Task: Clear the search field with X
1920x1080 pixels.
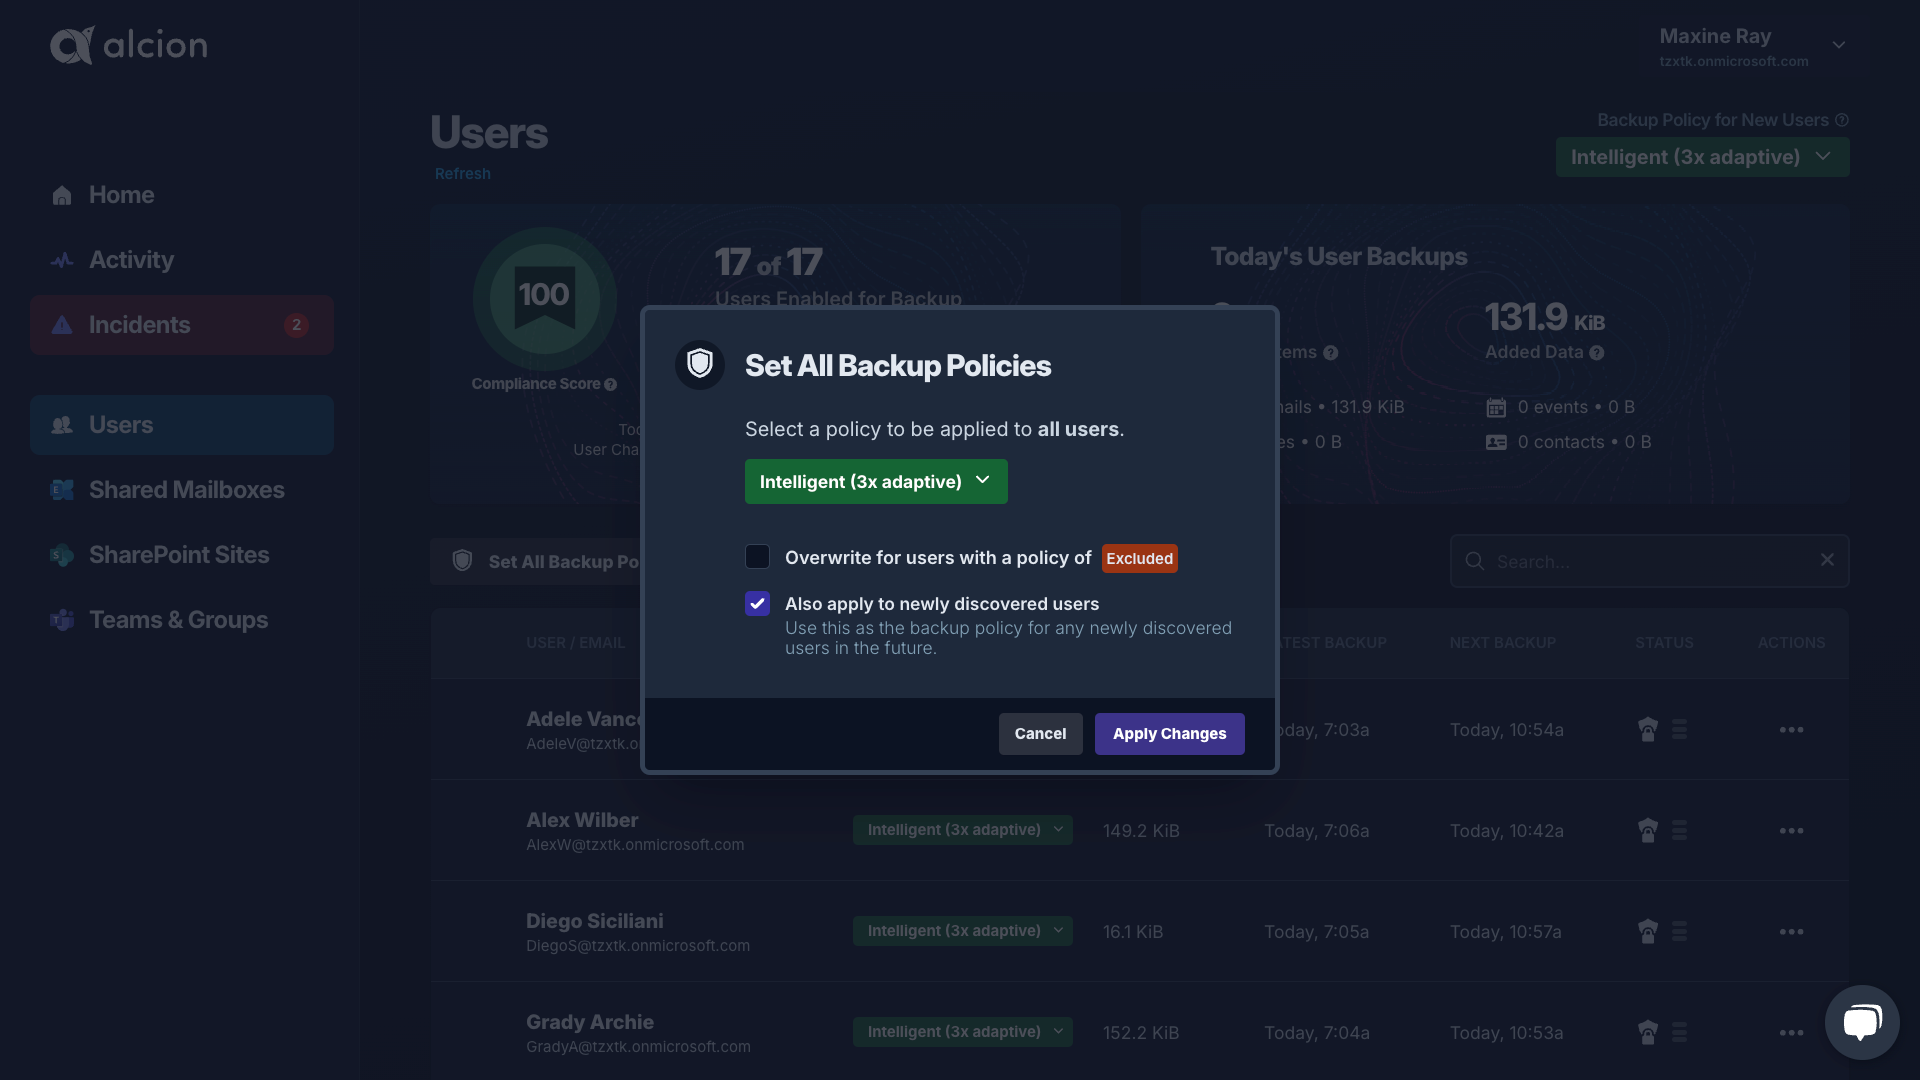Action: coord(1827,560)
